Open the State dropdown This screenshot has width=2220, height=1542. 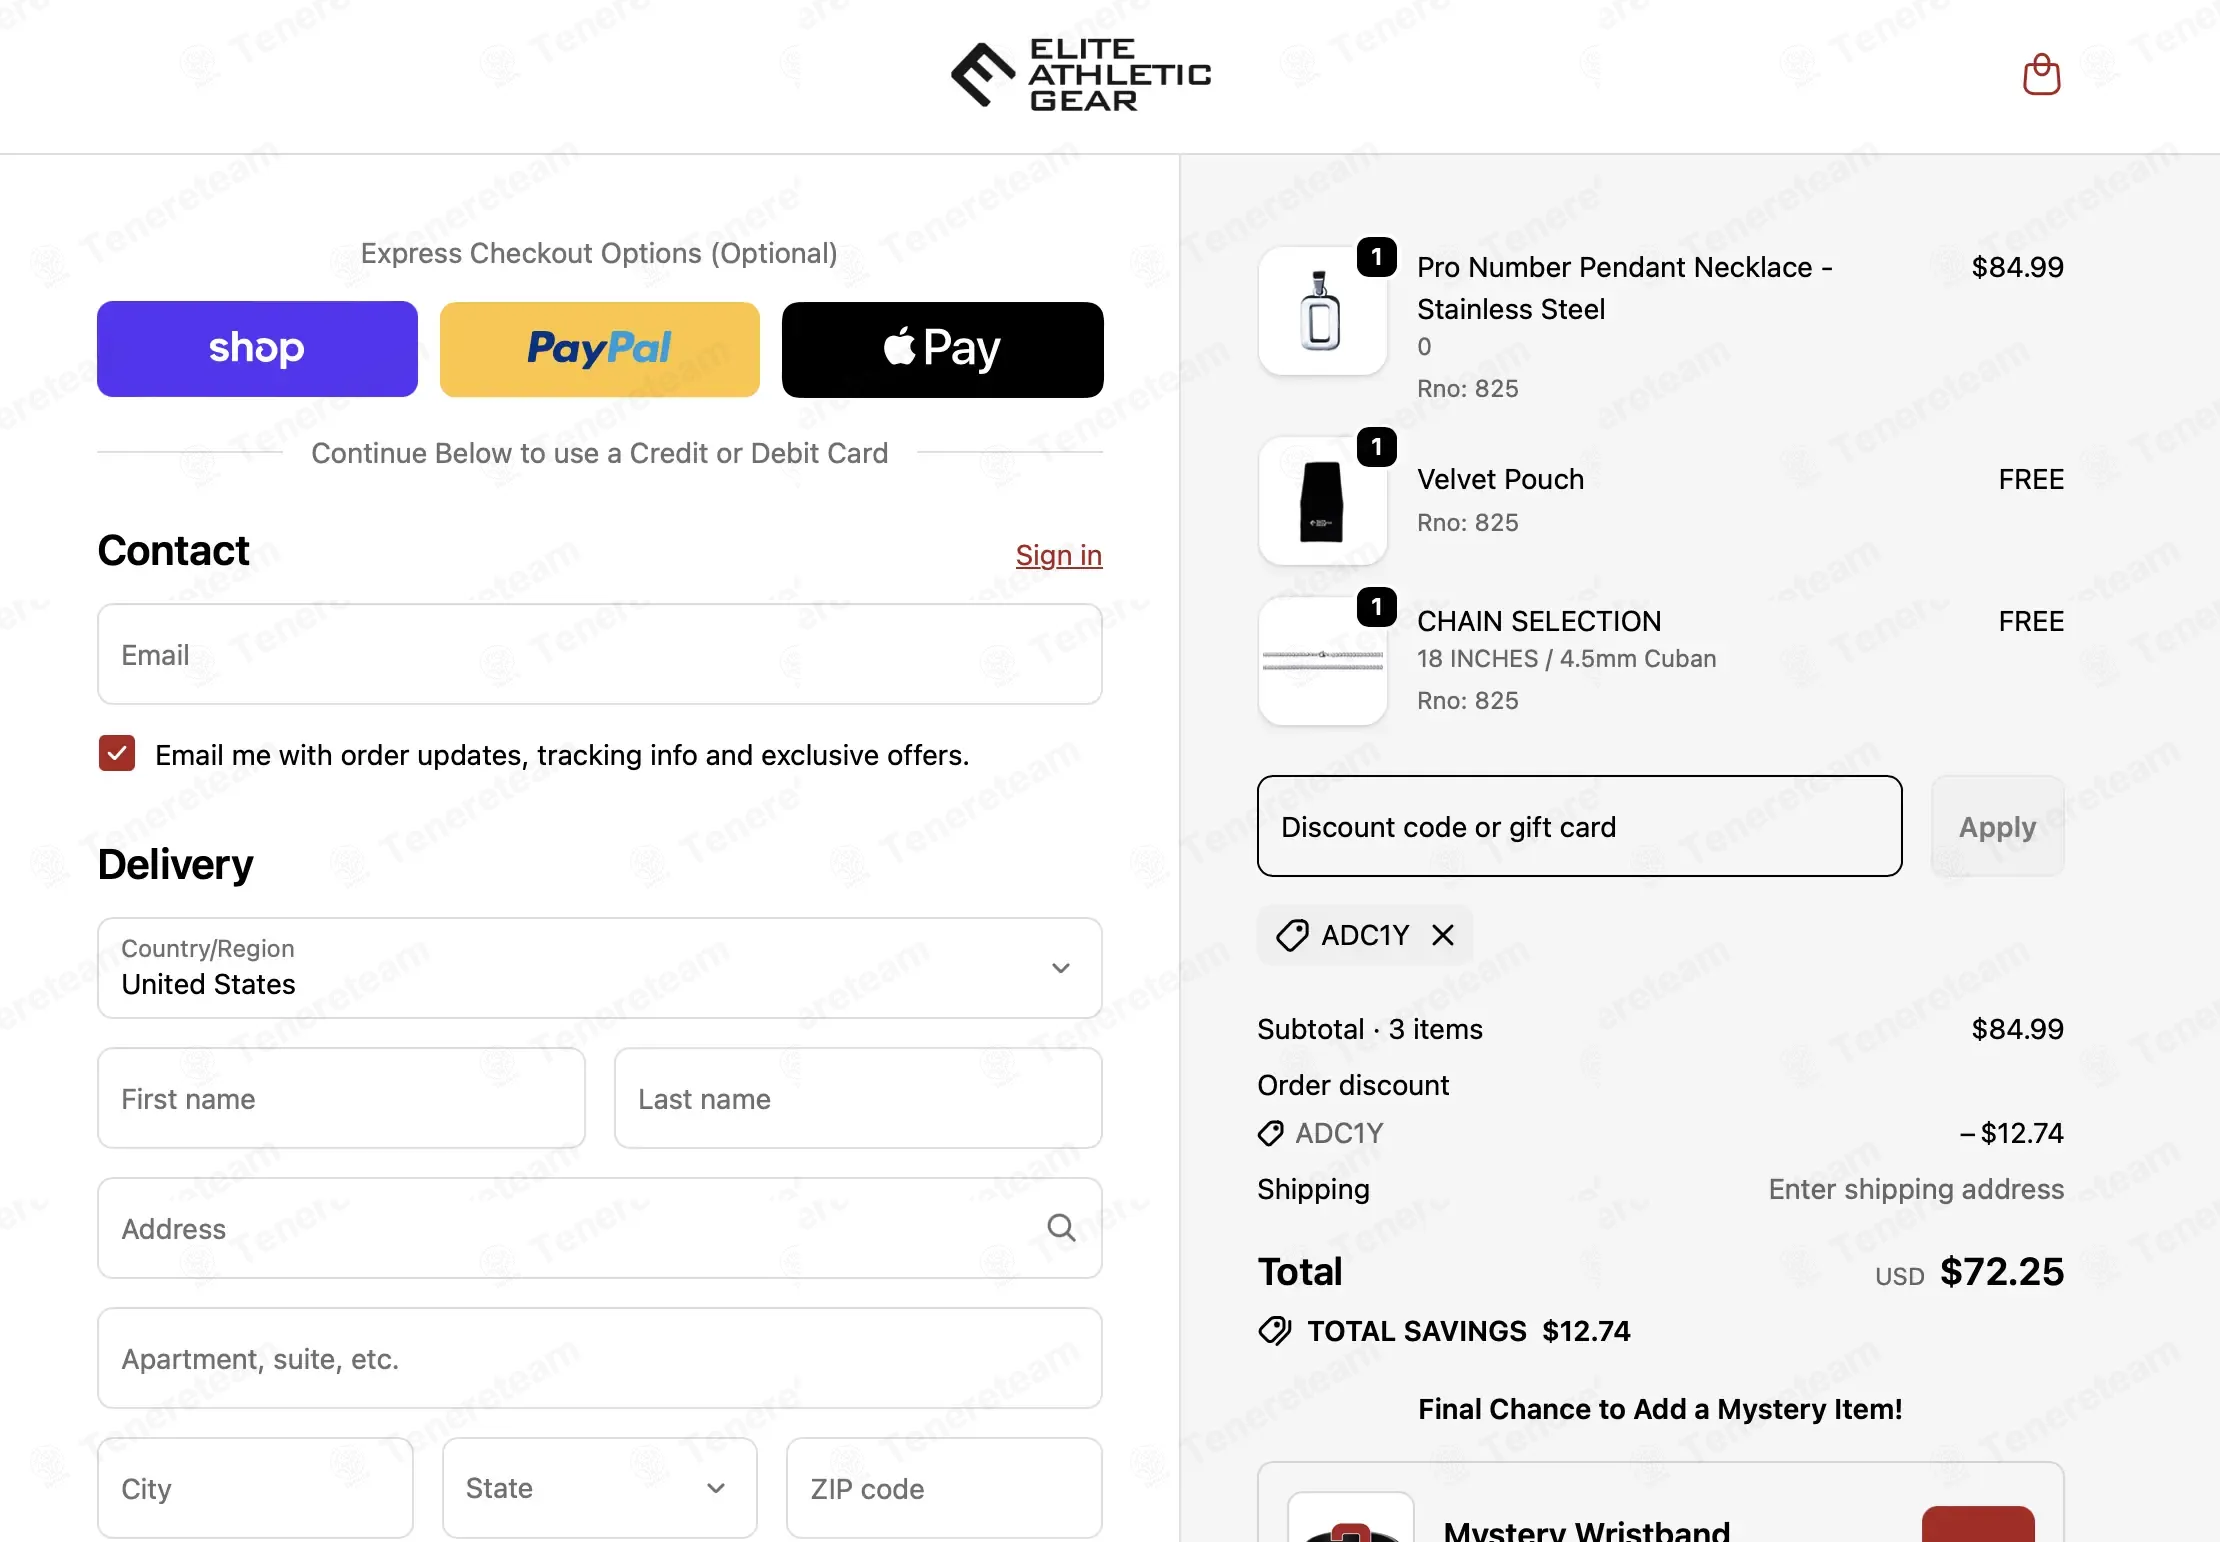(x=600, y=1488)
